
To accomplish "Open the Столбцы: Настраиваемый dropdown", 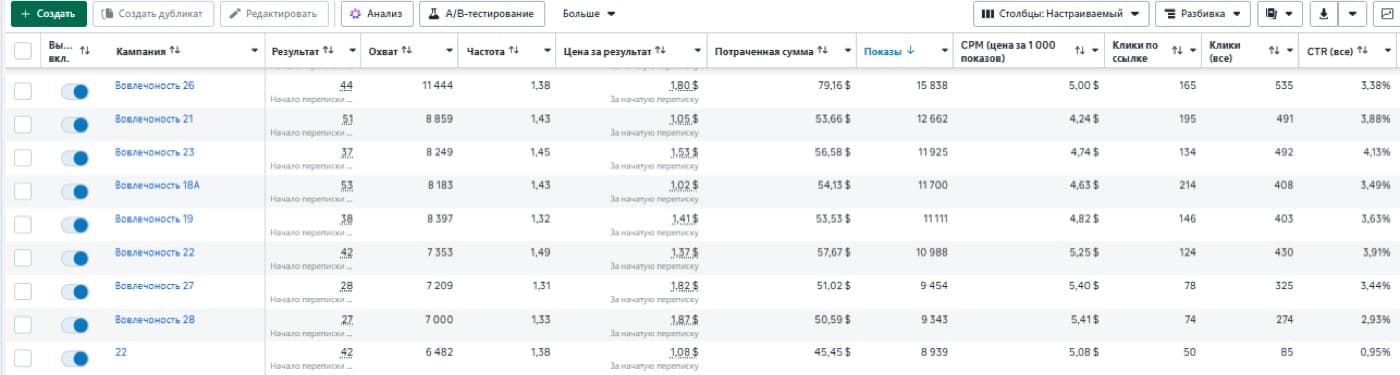I will coord(1060,14).
